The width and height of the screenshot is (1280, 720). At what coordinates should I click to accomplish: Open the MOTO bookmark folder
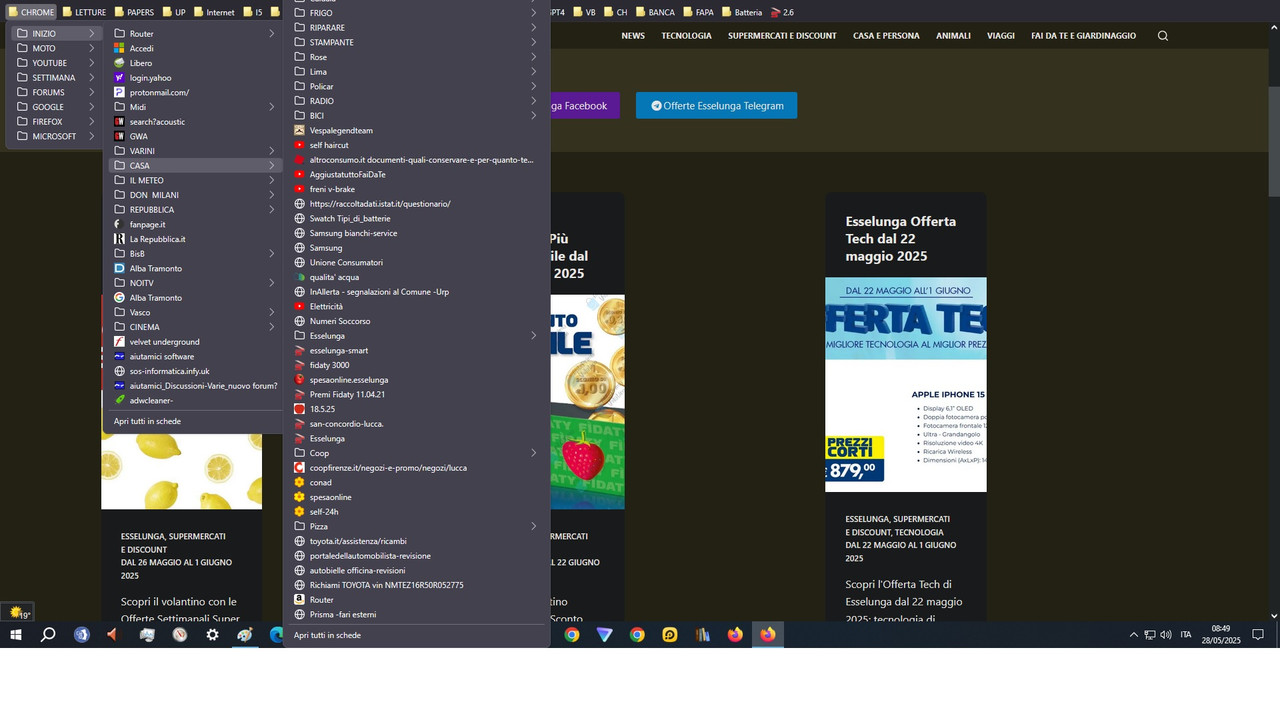click(56, 48)
